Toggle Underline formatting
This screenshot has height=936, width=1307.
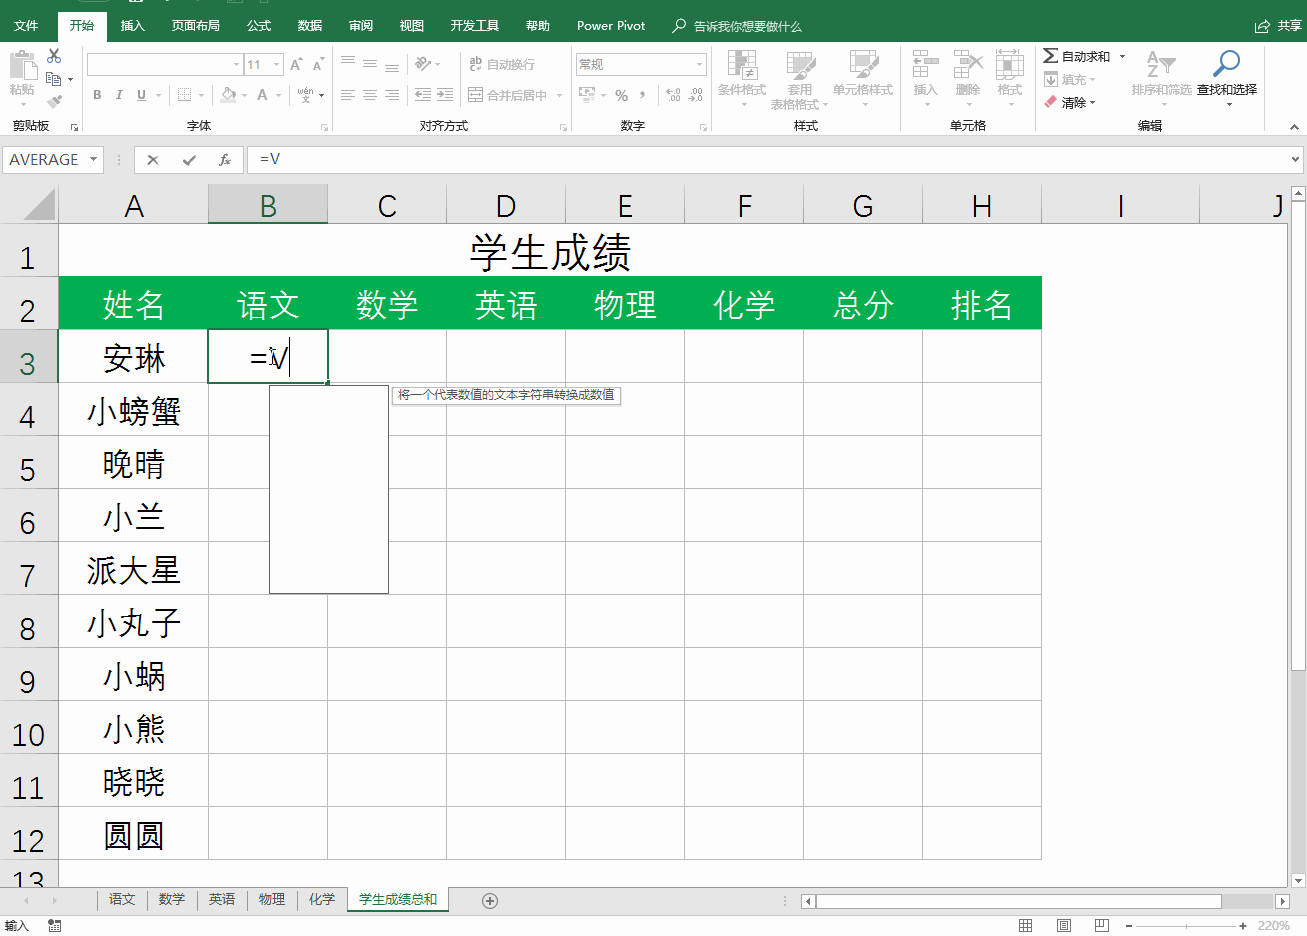141,95
